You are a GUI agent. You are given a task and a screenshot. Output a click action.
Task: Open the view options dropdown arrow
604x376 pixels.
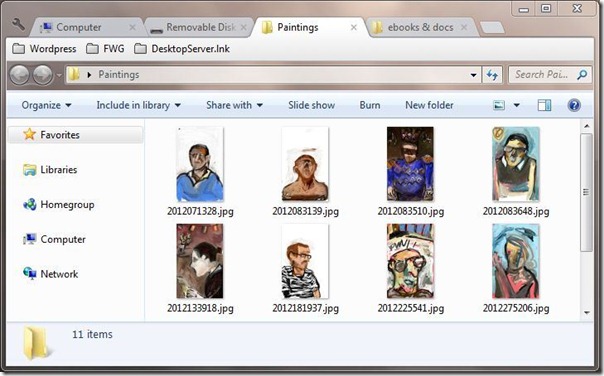coord(517,105)
